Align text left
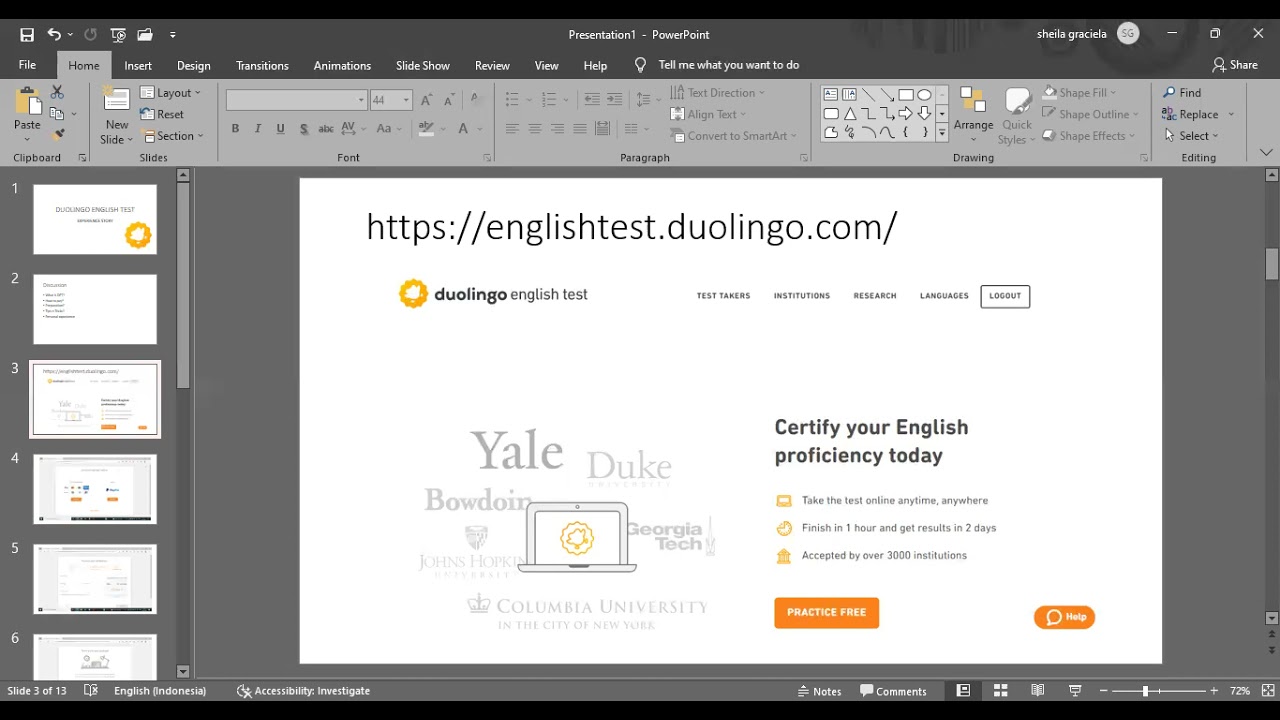Image resolution: width=1280 pixels, height=720 pixels. tap(512, 128)
